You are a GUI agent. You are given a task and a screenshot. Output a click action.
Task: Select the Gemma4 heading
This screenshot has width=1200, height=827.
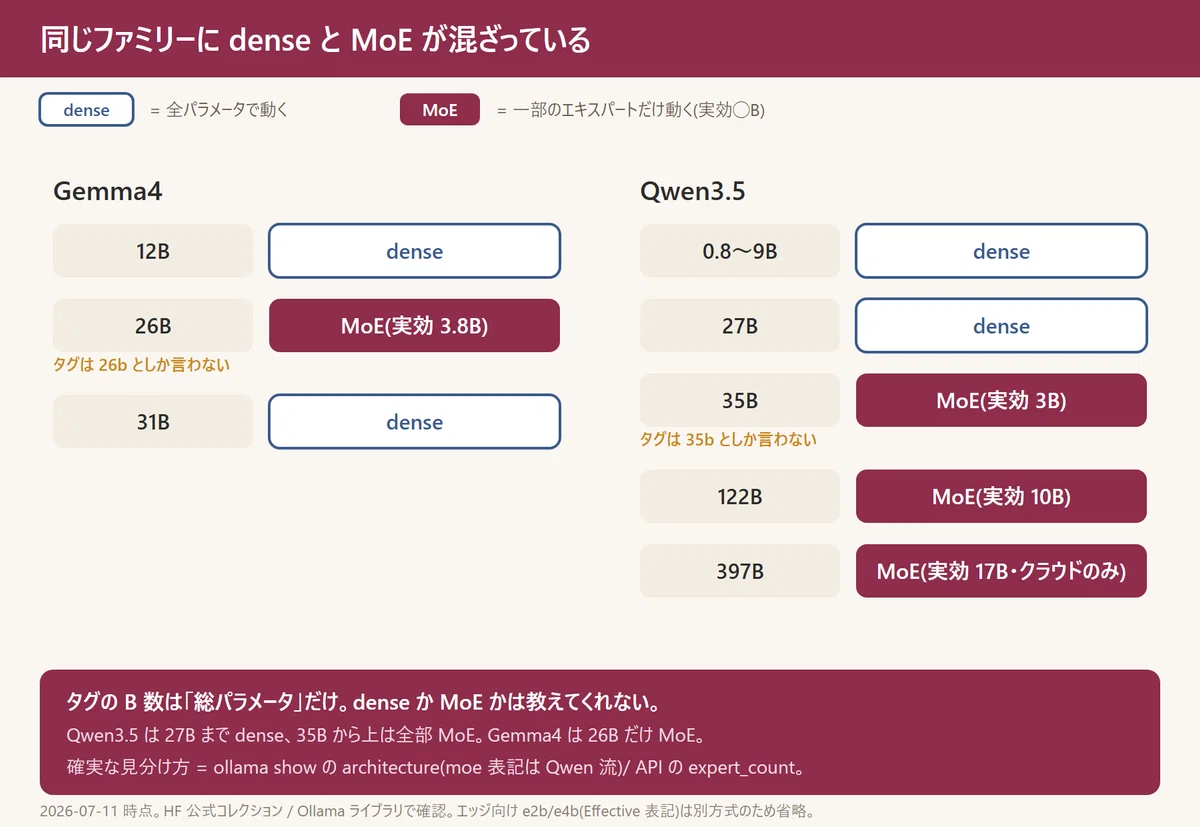(108, 191)
